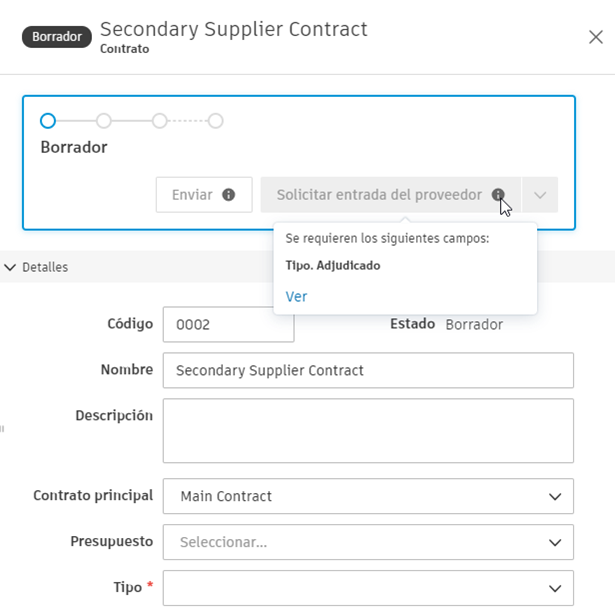Select the fourth workflow step circle
Viewport: 615px width, 614px height.
(215, 121)
